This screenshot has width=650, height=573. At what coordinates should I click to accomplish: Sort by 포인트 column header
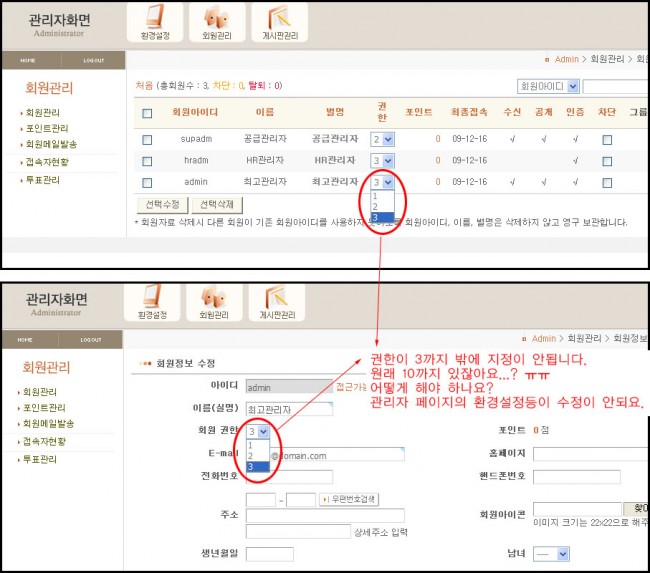pos(418,112)
